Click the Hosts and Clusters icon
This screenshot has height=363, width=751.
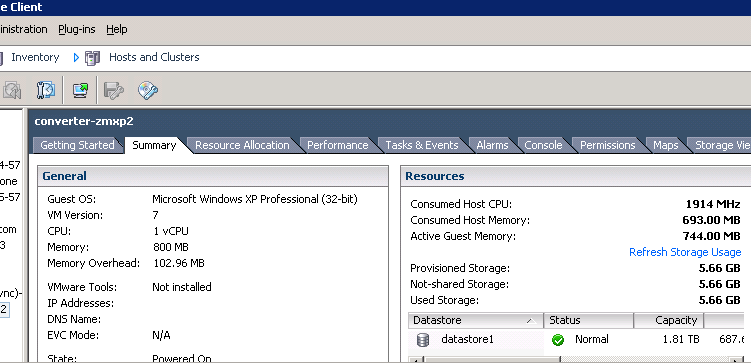tap(92, 58)
